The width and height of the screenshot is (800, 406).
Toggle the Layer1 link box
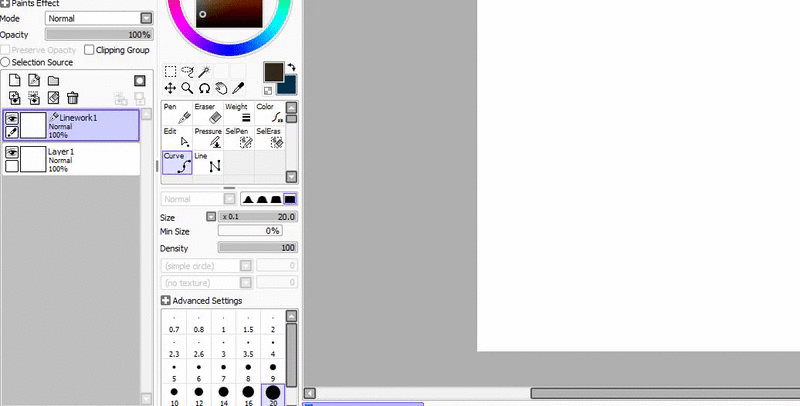pos(12,166)
